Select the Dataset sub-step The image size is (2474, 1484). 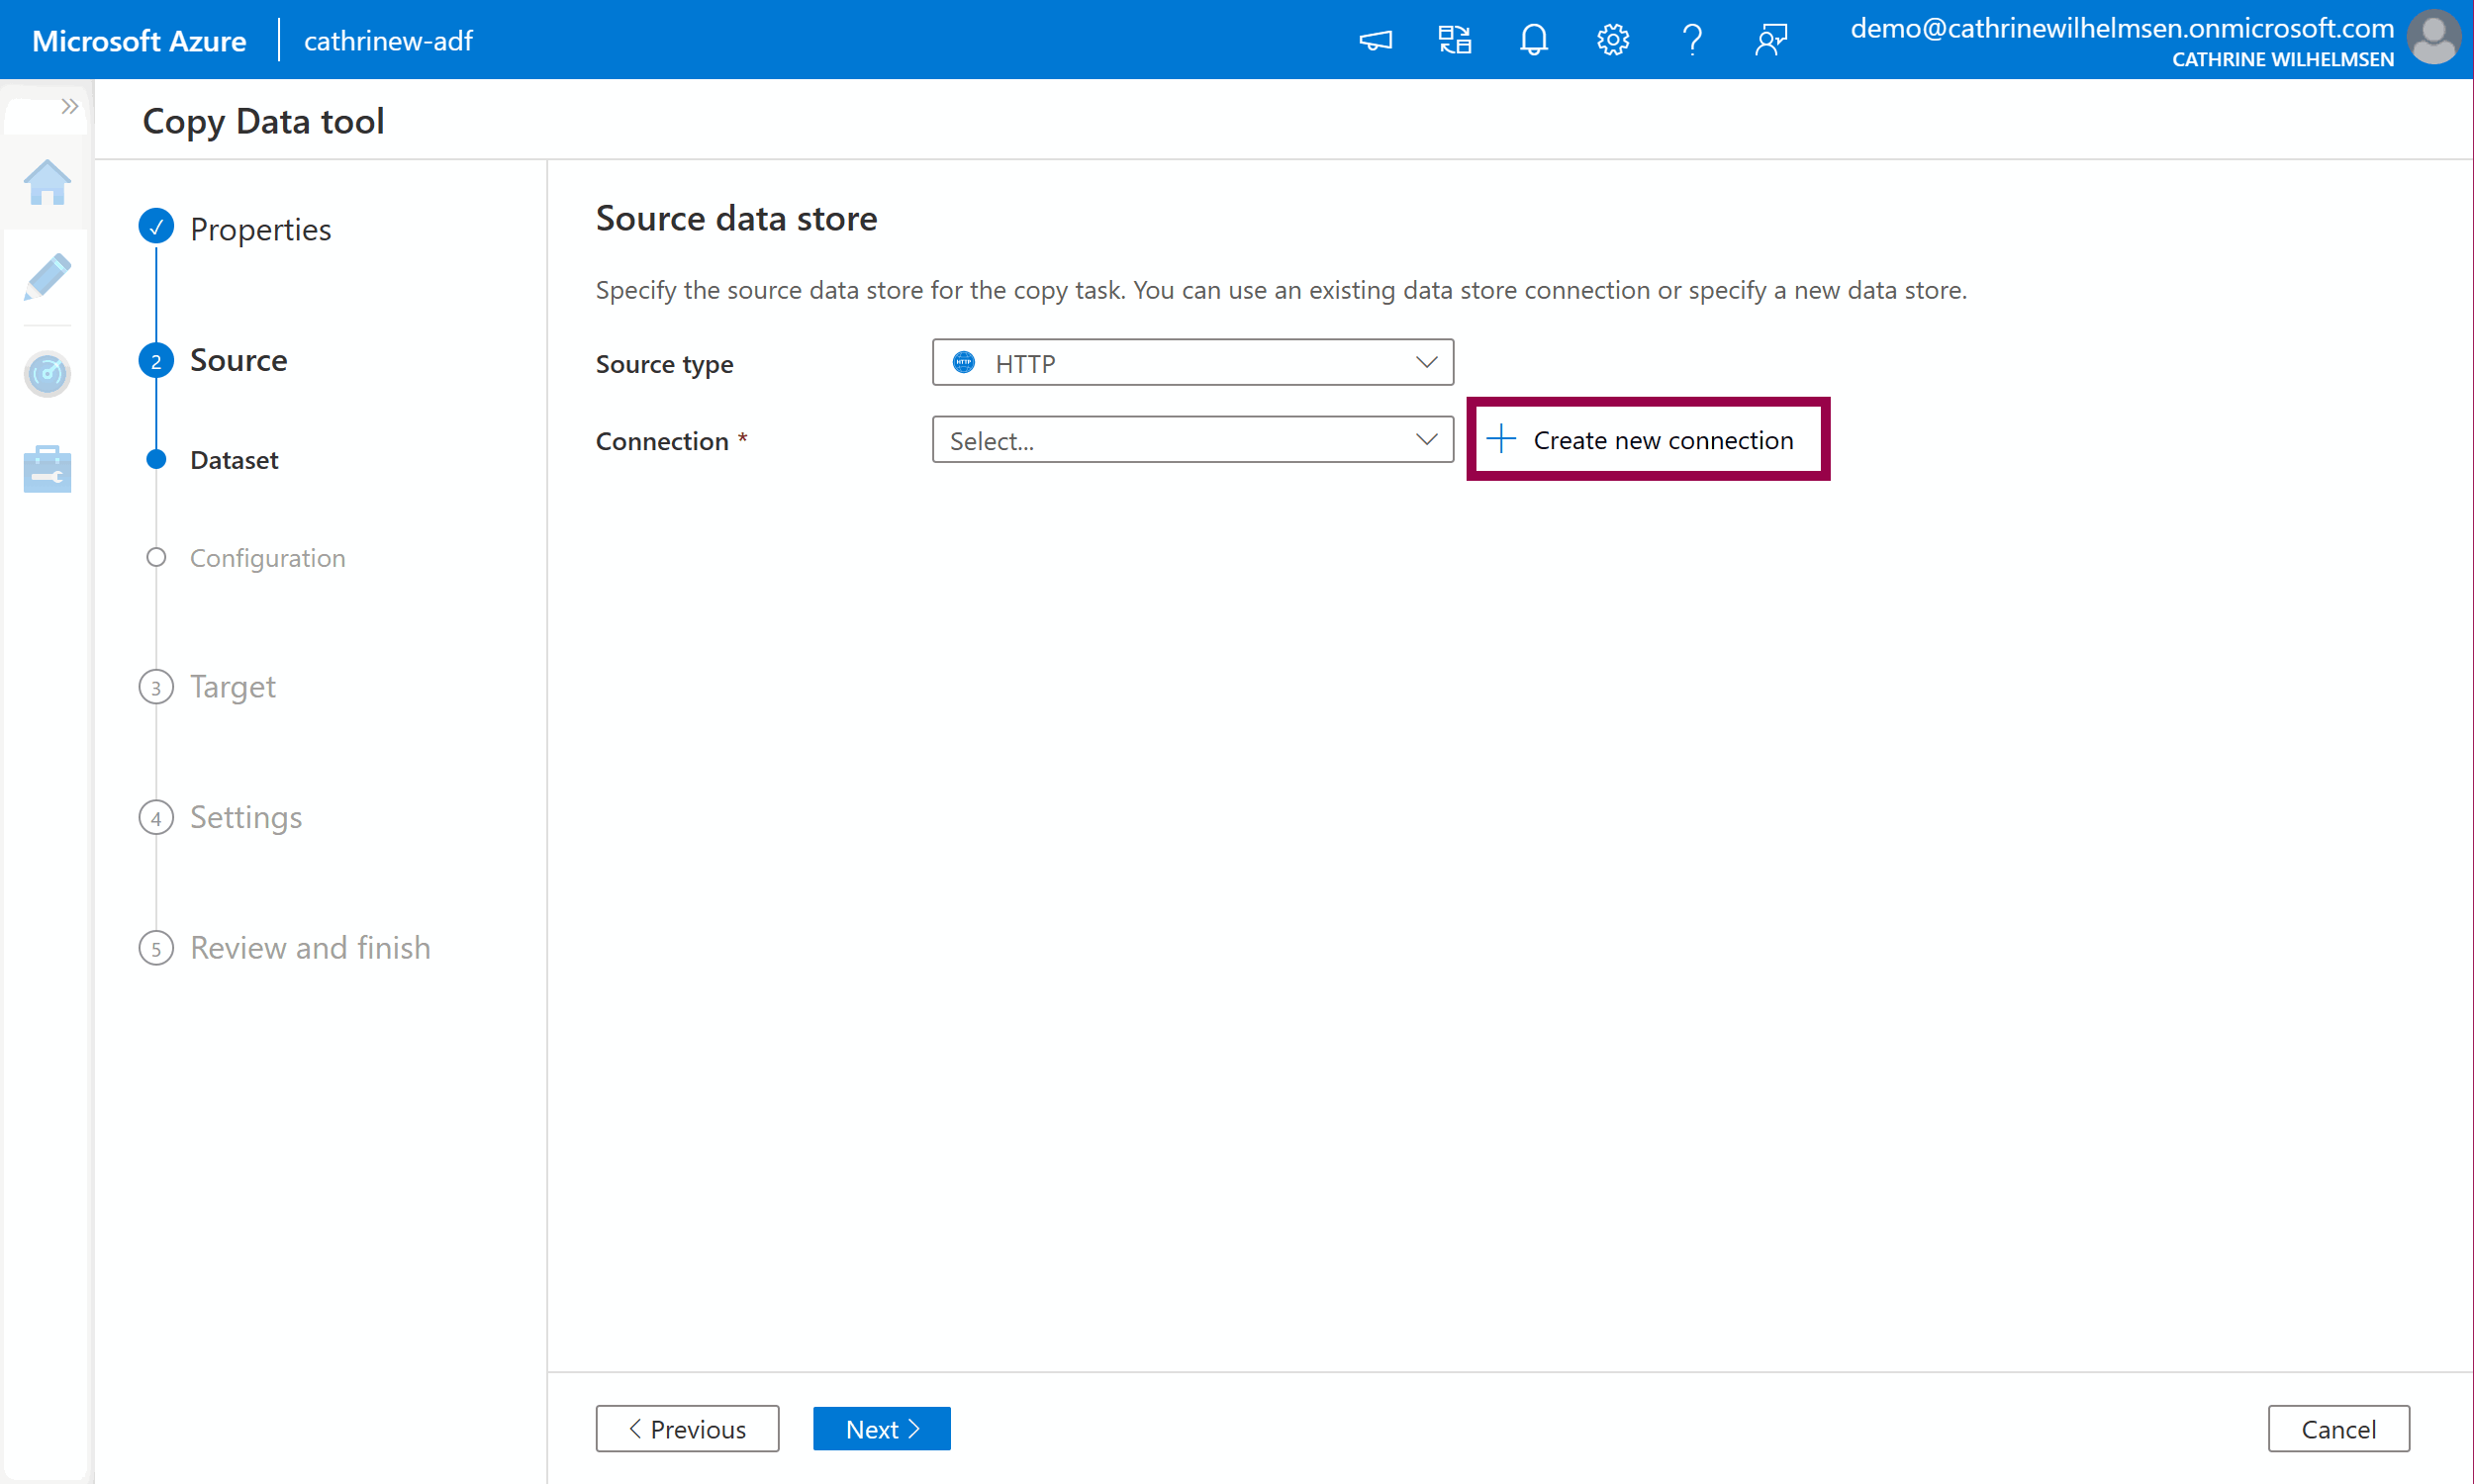tap(234, 460)
